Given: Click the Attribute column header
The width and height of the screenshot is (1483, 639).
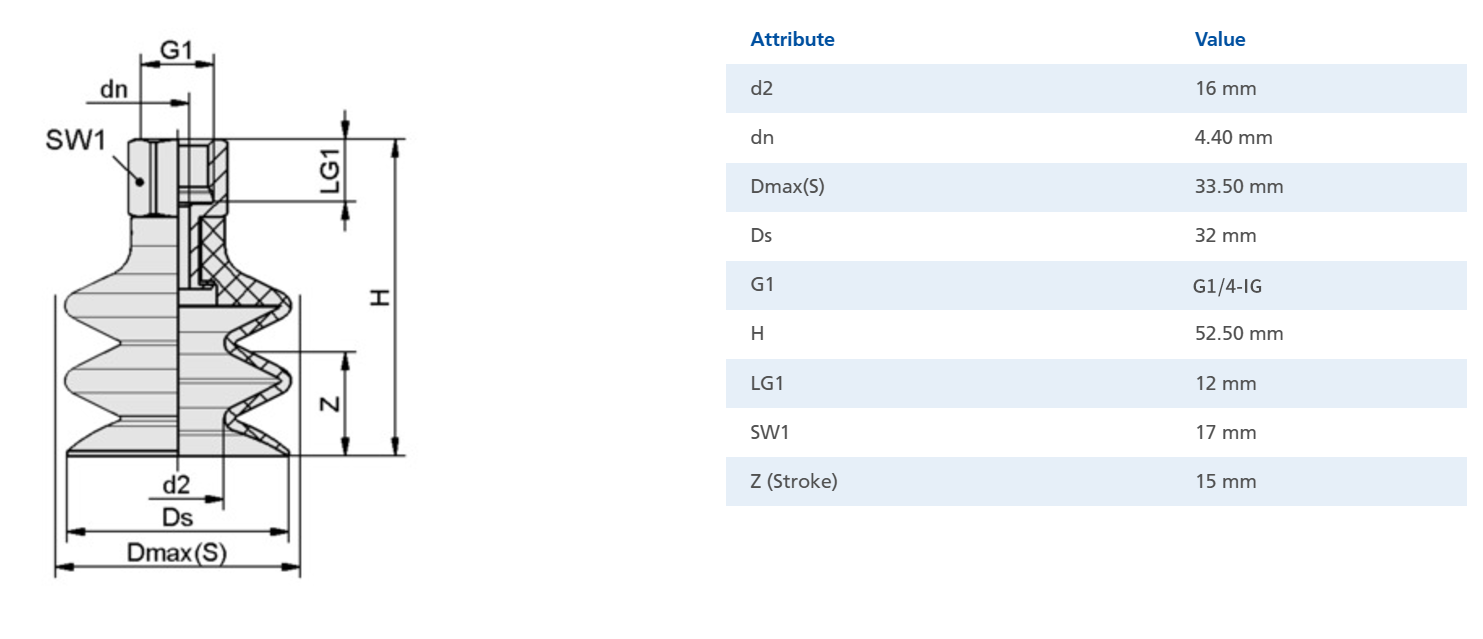Looking at the screenshot, I should tap(792, 40).
